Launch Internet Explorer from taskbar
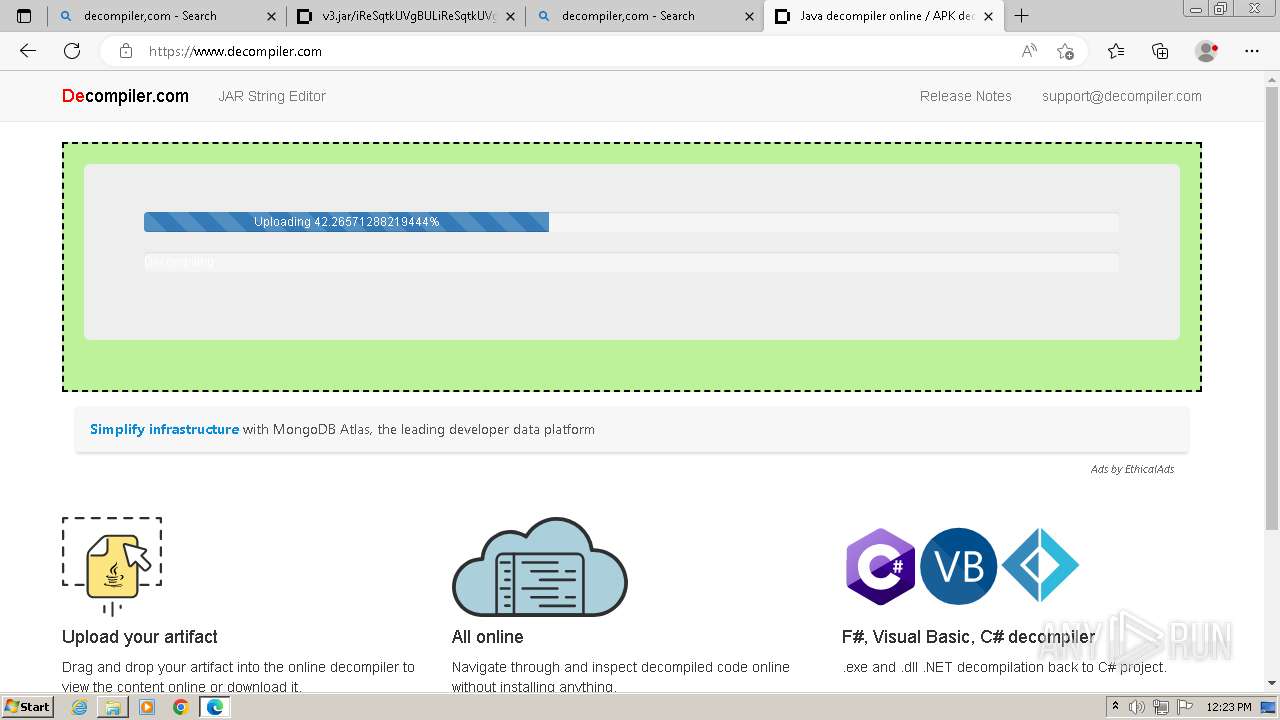Image resolution: width=1280 pixels, height=720 pixels. pyautogui.click(x=80, y=707)
